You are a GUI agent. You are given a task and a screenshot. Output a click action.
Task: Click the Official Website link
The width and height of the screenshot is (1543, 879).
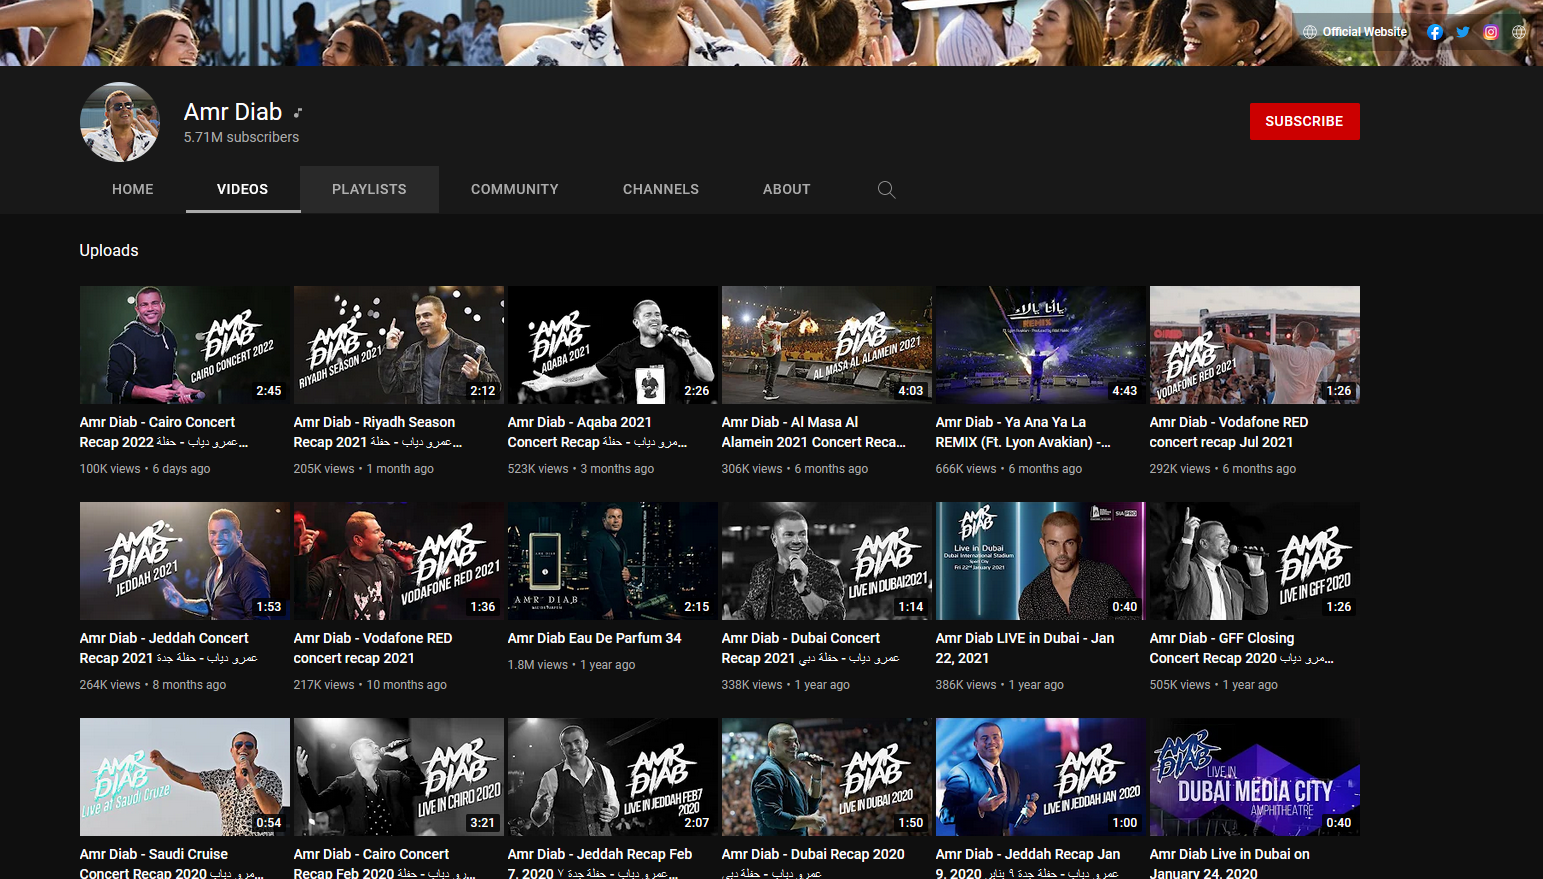pyautogui.click(x=1355, y=32)
